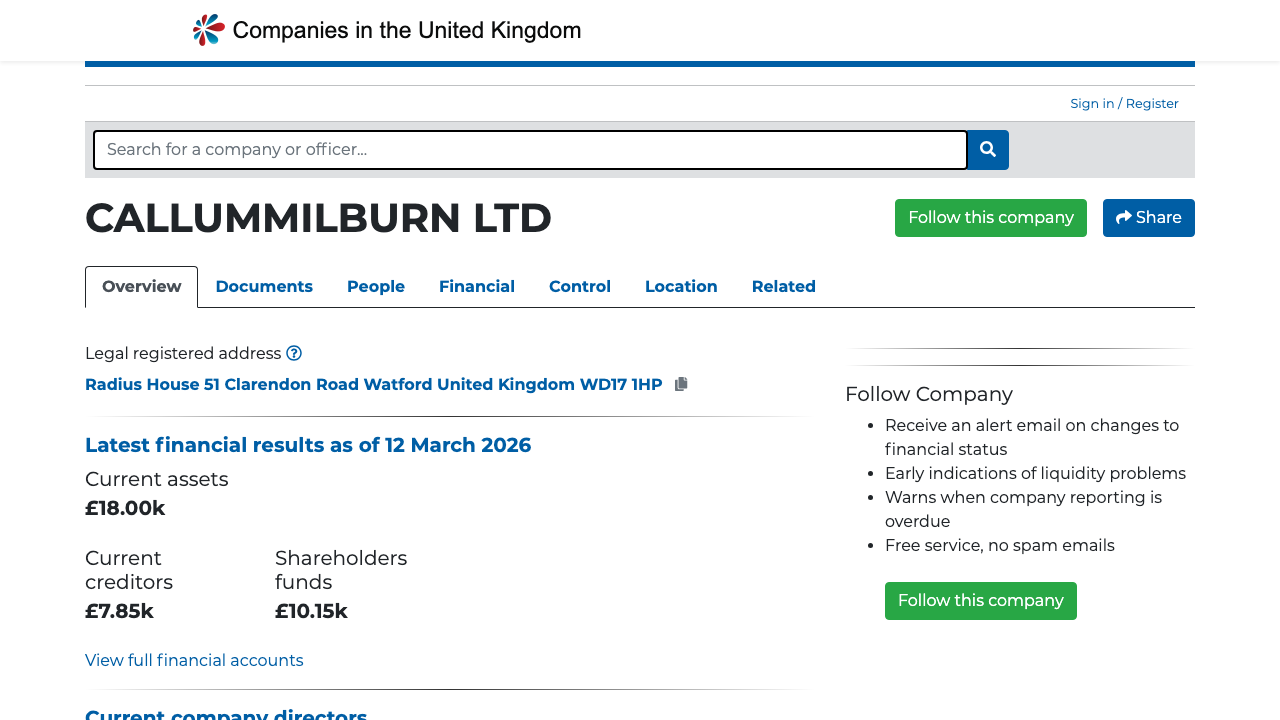Select the Documents tab
This screenshot has height=720, width=1280.
pyautogui.click(x=264, y=287)
